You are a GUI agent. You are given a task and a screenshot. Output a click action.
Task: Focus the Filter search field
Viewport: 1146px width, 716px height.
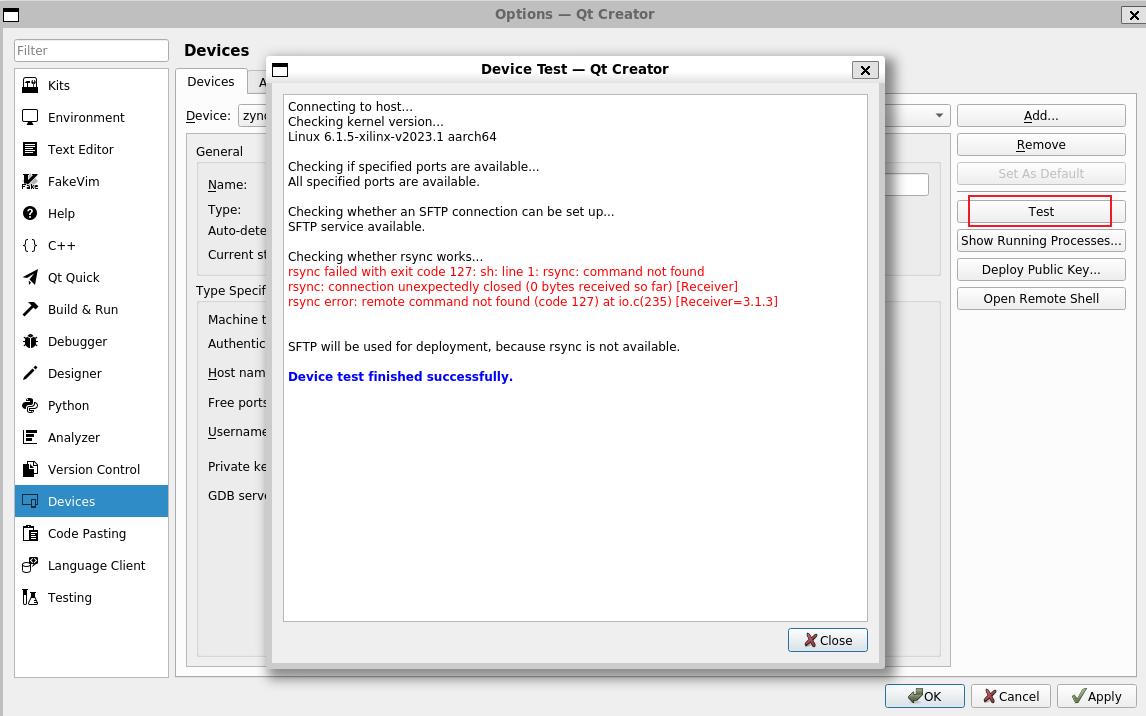pyautogui.click(x=91, y=50)
